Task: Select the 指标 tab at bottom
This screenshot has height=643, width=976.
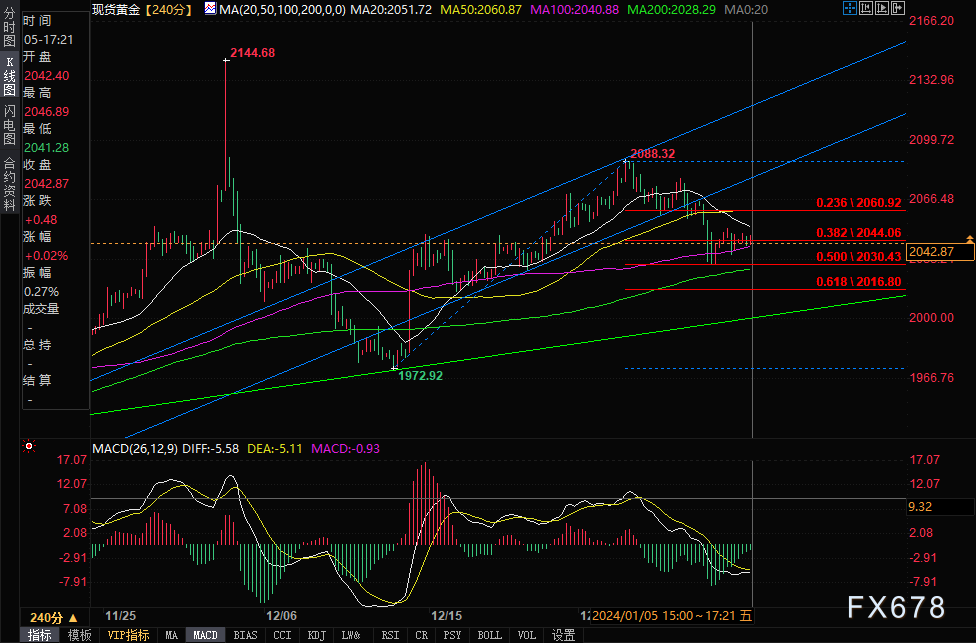Action: pos(41,635)
